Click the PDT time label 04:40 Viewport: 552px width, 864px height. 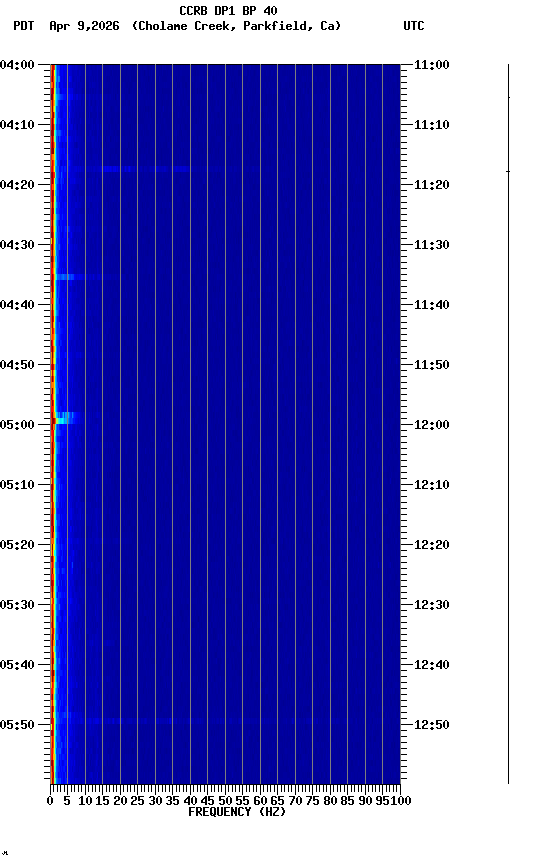point(17,305)
